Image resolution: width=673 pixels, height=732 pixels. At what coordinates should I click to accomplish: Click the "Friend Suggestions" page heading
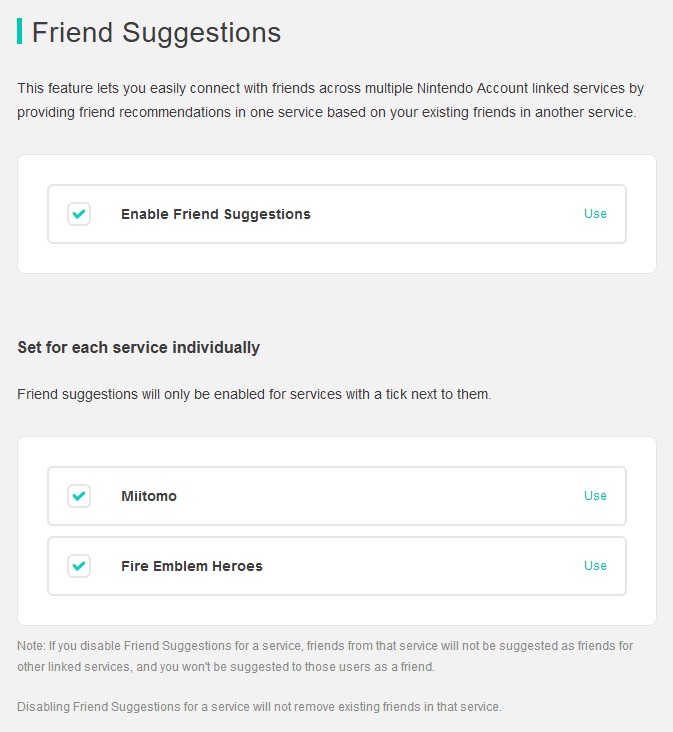[156, 32]
